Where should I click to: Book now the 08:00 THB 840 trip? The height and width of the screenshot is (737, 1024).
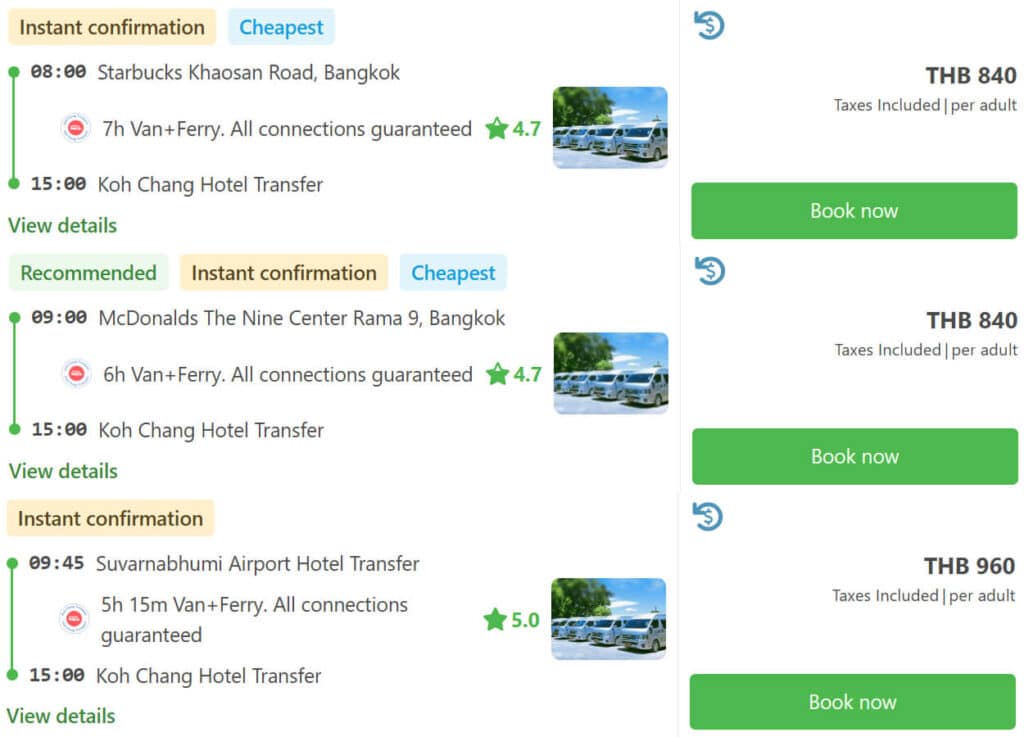(854, 211)
